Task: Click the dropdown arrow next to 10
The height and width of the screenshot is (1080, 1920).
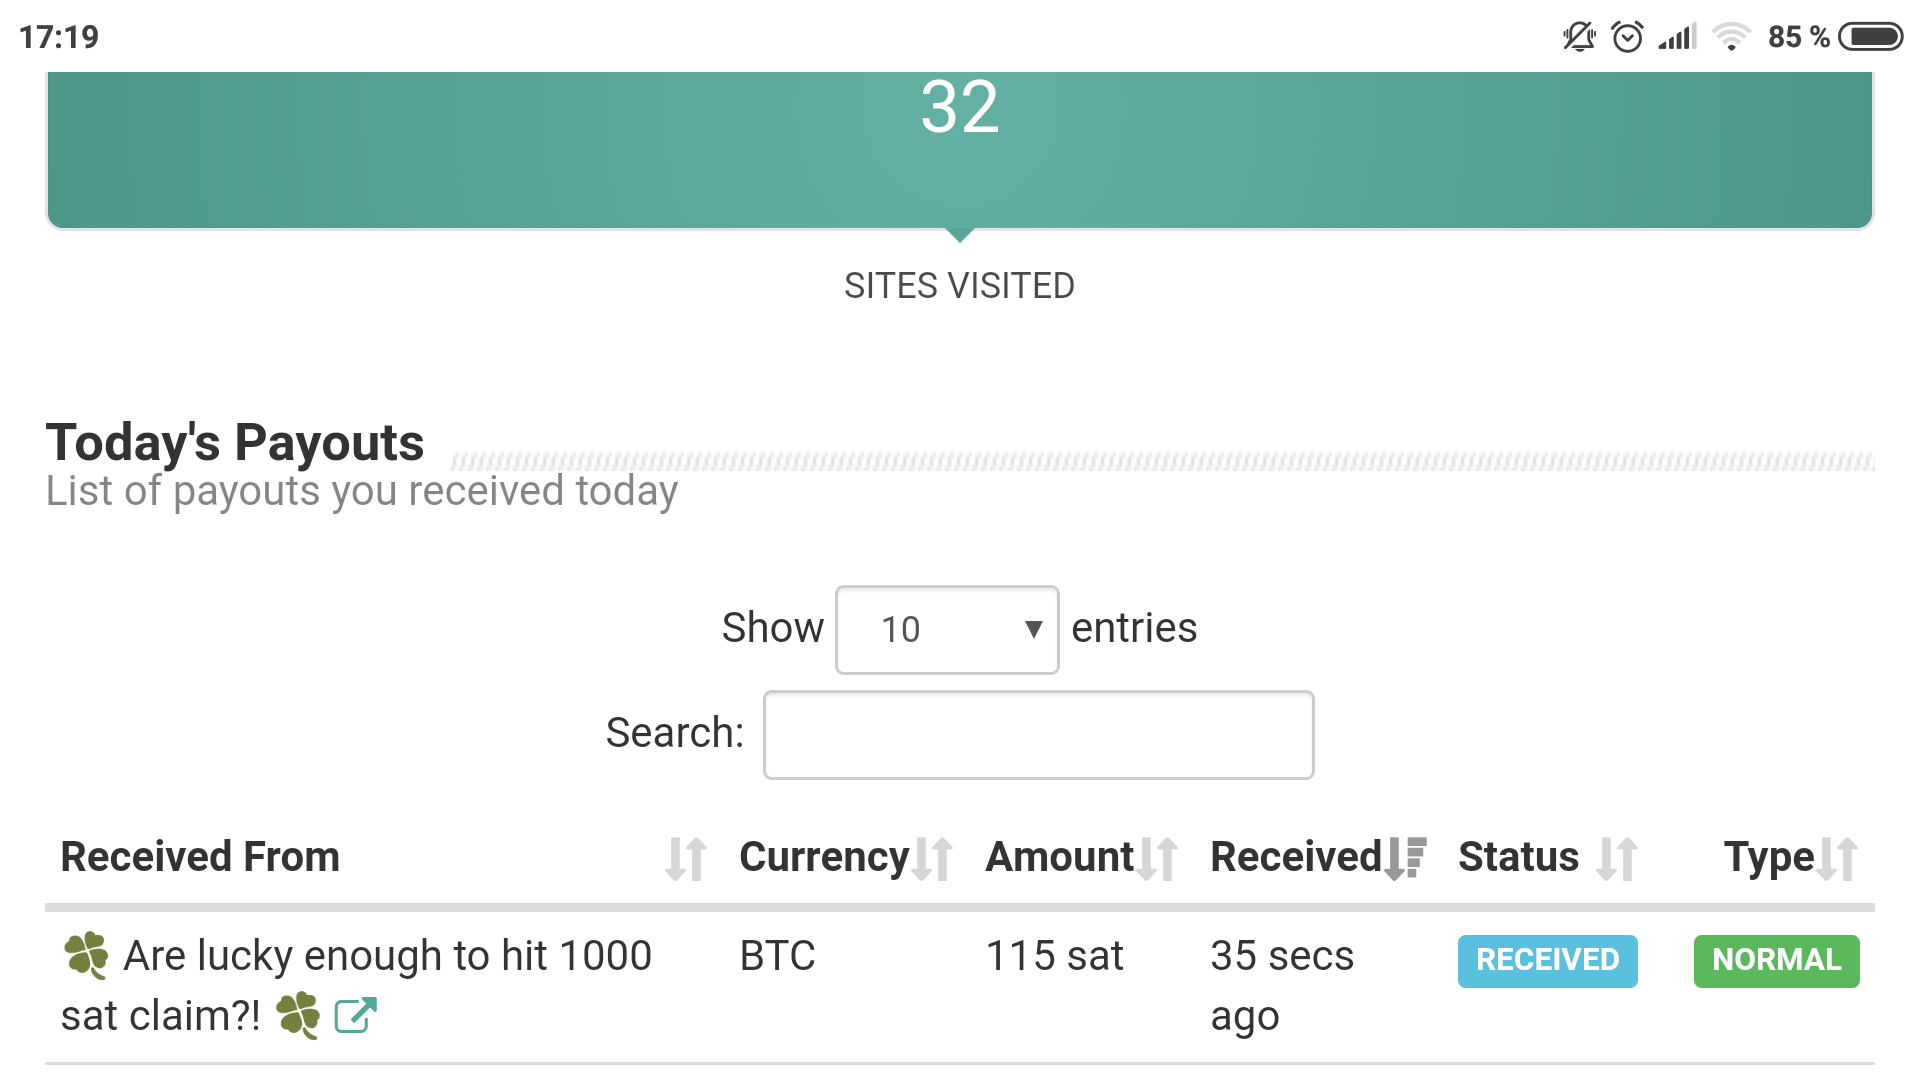Action: (1033, 630)
